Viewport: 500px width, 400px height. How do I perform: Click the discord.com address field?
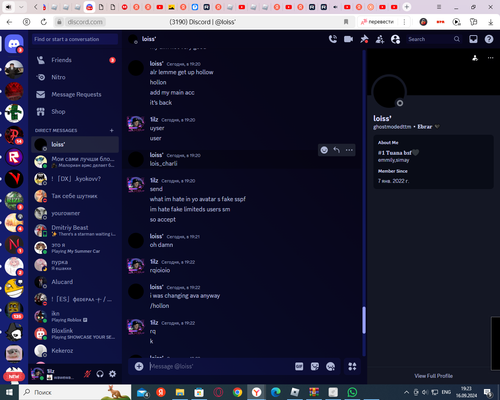85,22
